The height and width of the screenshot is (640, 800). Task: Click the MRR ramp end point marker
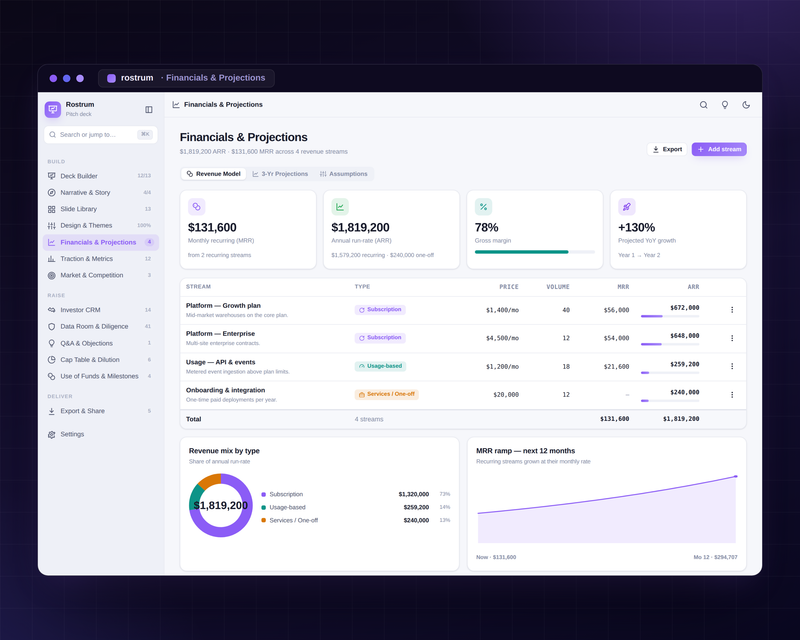[x=735, y=476]
